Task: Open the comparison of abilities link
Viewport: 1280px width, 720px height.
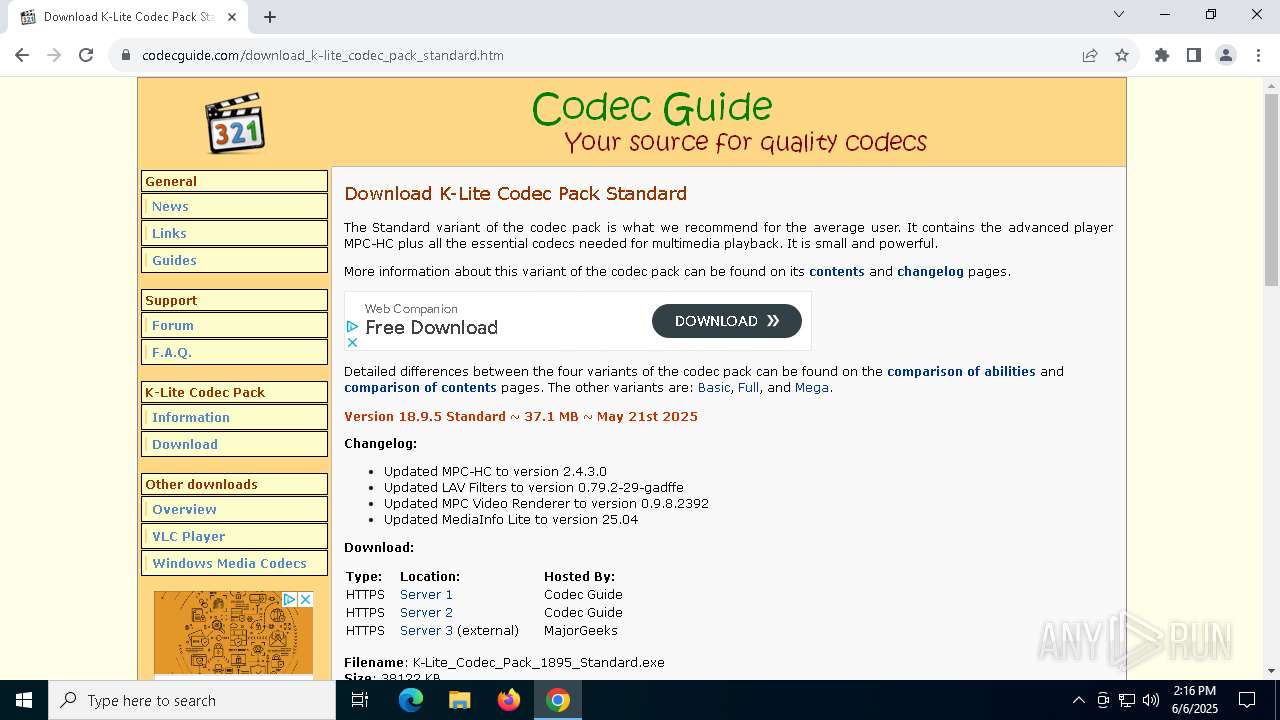Action: coord(961,372)
